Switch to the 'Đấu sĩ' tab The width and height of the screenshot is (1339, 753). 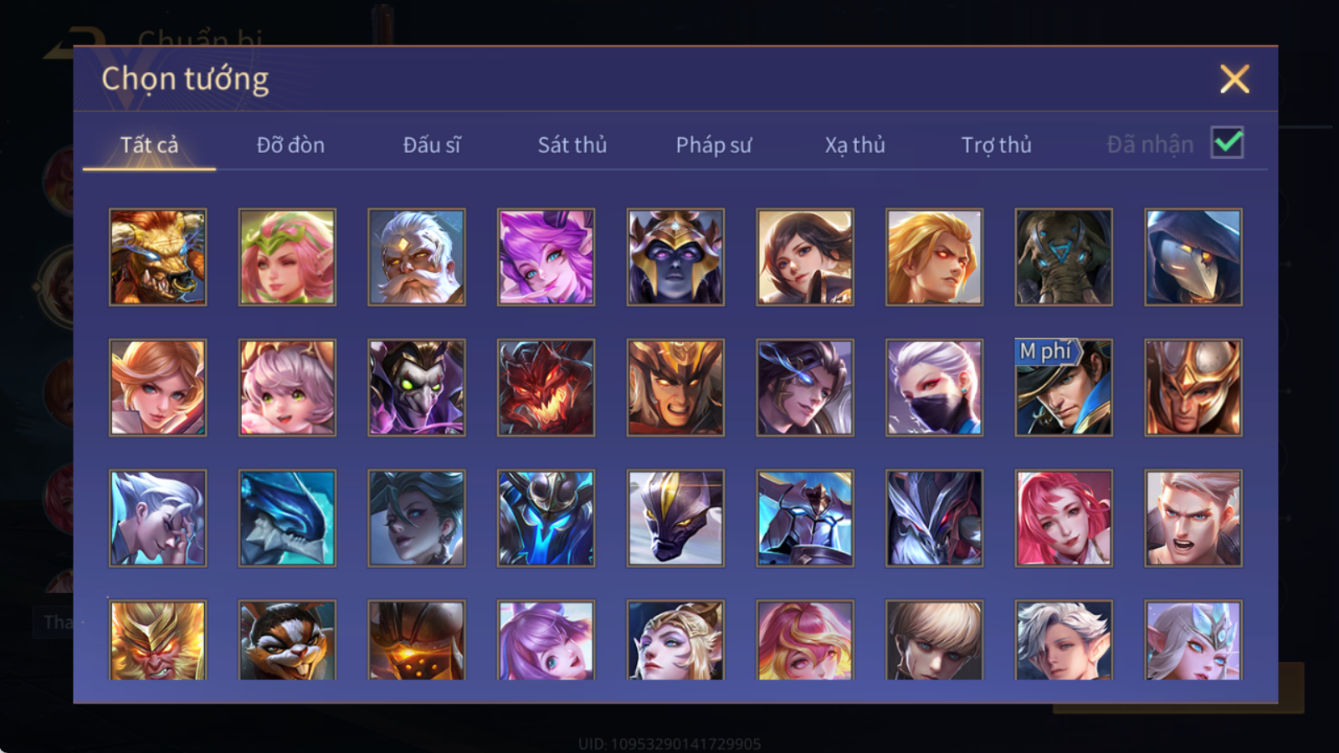[432, 145]
